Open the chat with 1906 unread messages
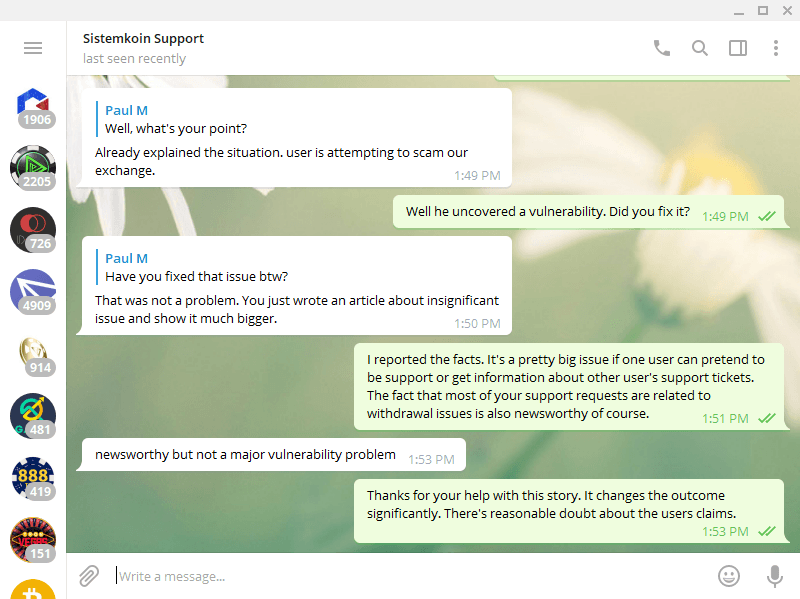 coord(33,106)
